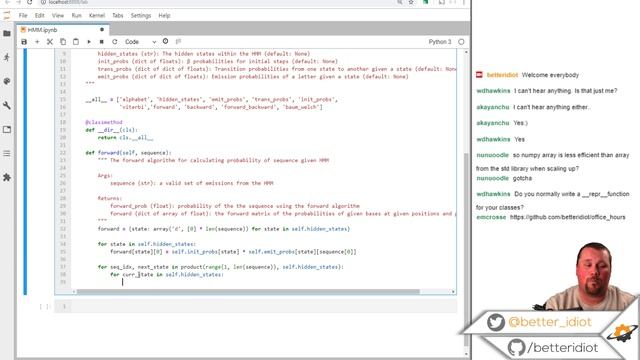The image size is (640, 360).
Task: Click the green extension icon in browser toolbar
Action: [426, 2]
